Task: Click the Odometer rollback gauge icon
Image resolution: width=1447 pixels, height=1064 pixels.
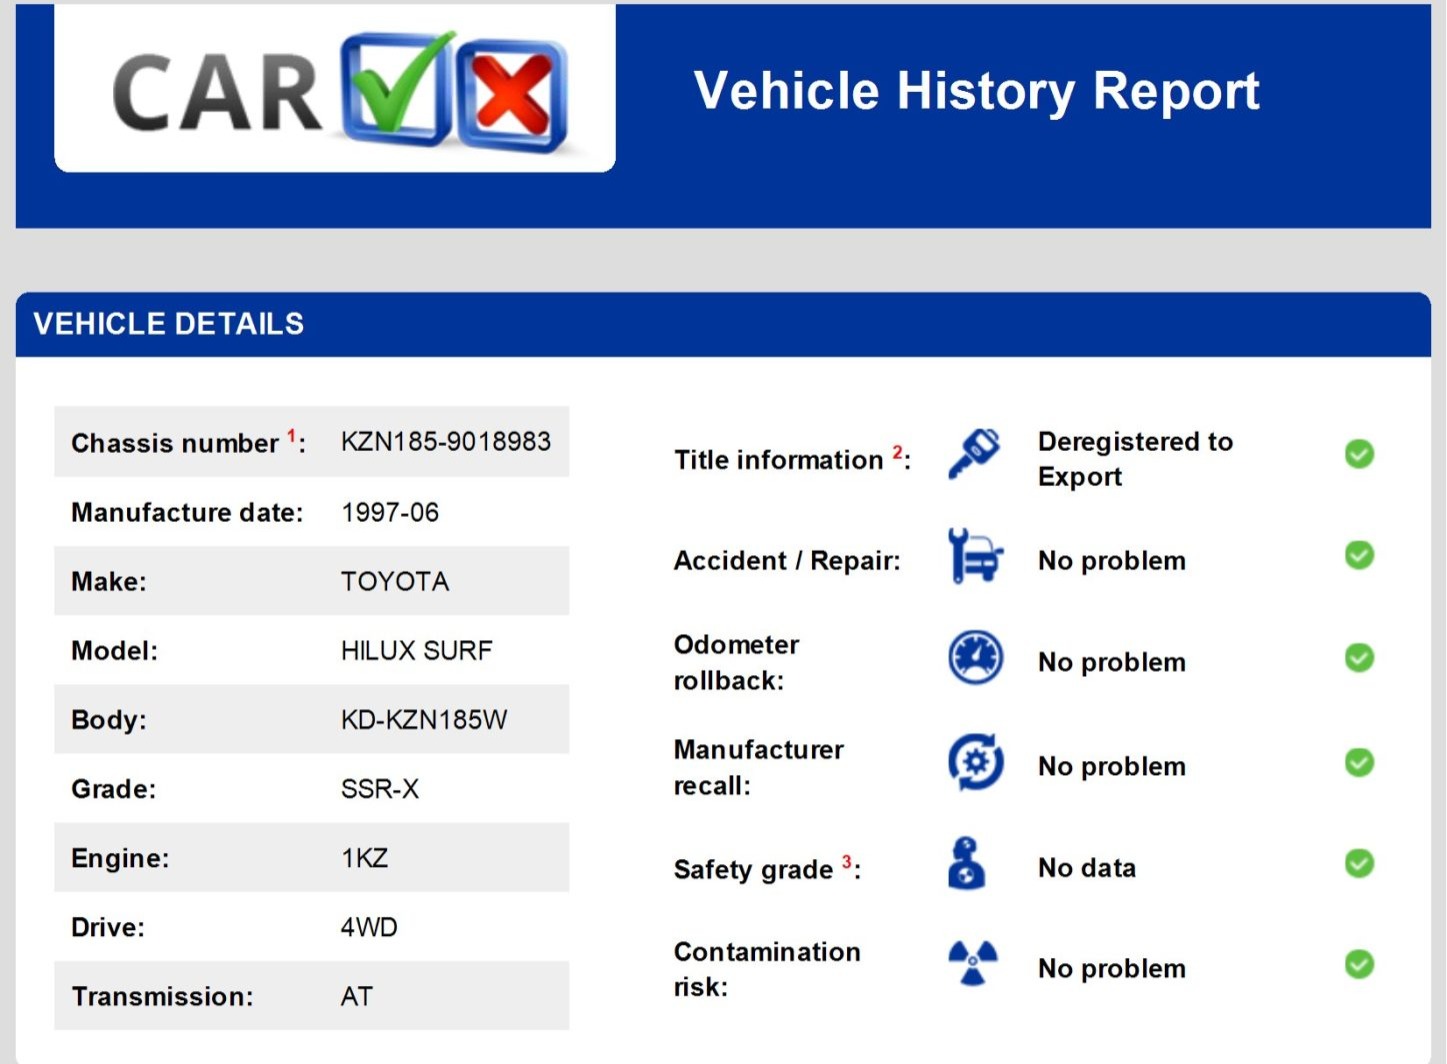Action: [975, 658]
